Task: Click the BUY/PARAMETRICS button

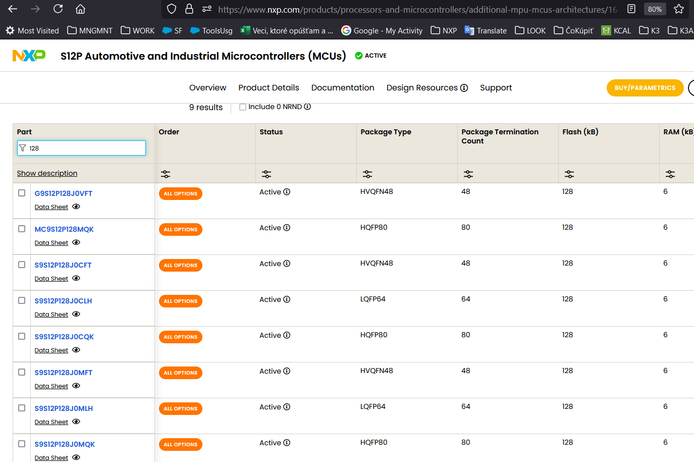Action: point(645,88)
